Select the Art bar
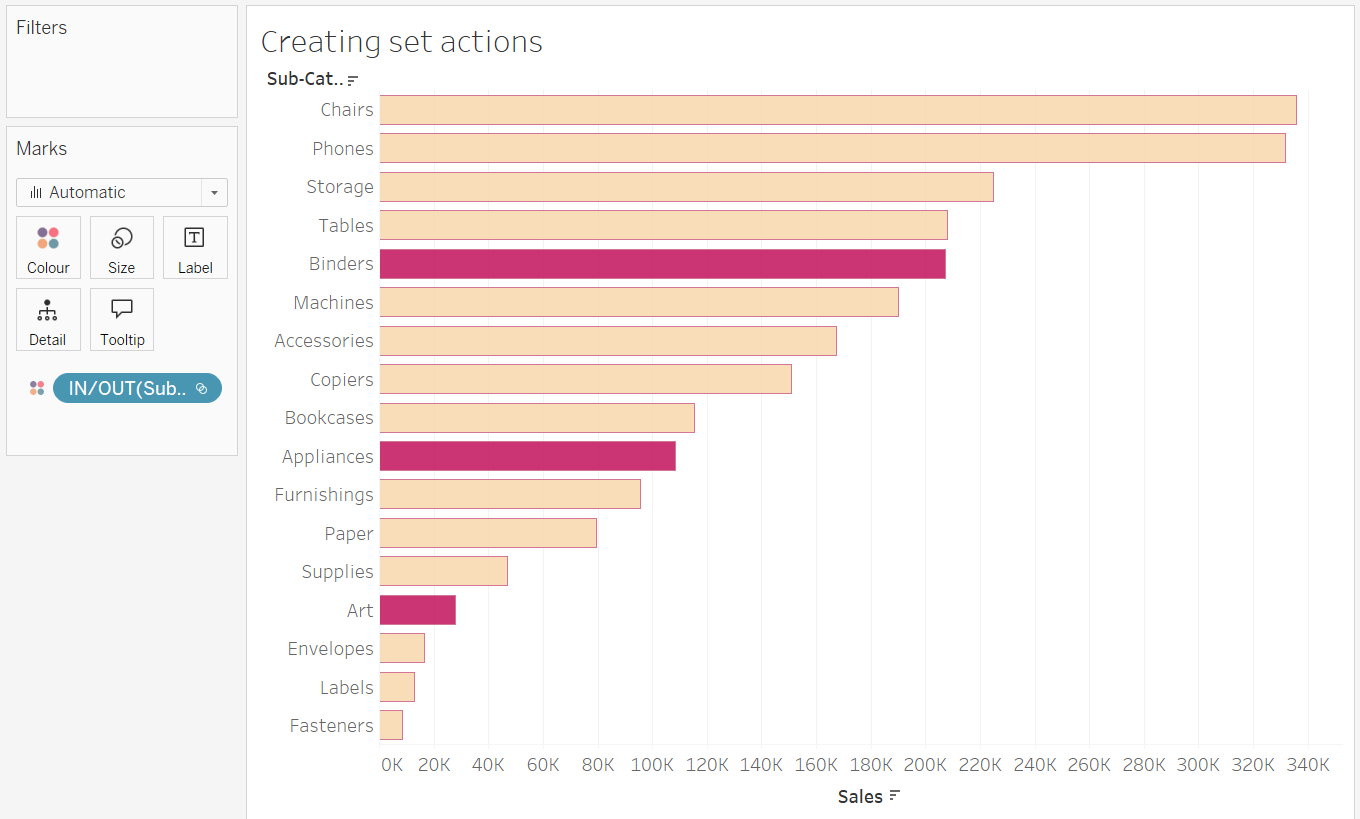1360x819 pixels. pyautogui.click(x=417, y=610)
